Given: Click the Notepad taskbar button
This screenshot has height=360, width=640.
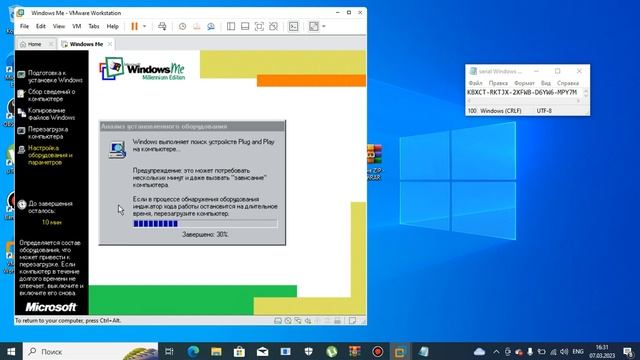Looking at the screenshot, I should pos(424,351).
